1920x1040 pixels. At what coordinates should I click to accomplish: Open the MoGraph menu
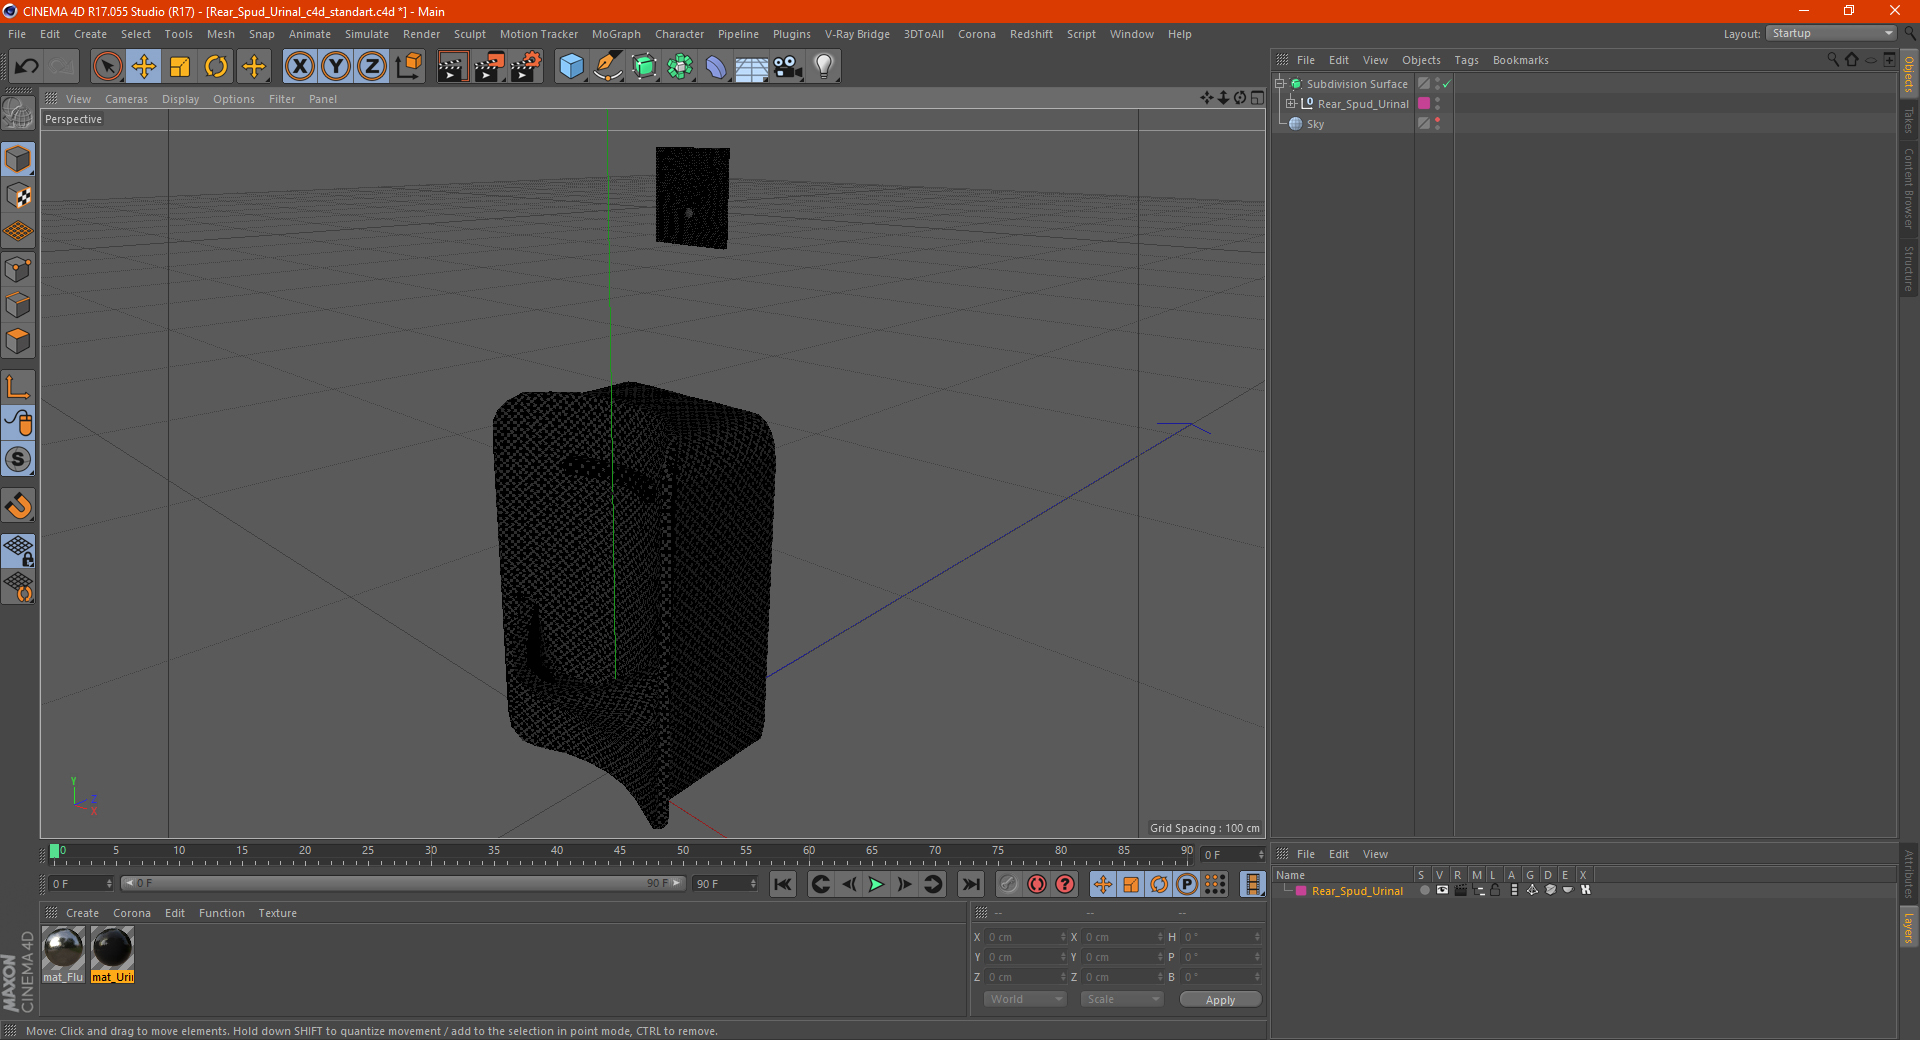[616, 34]
